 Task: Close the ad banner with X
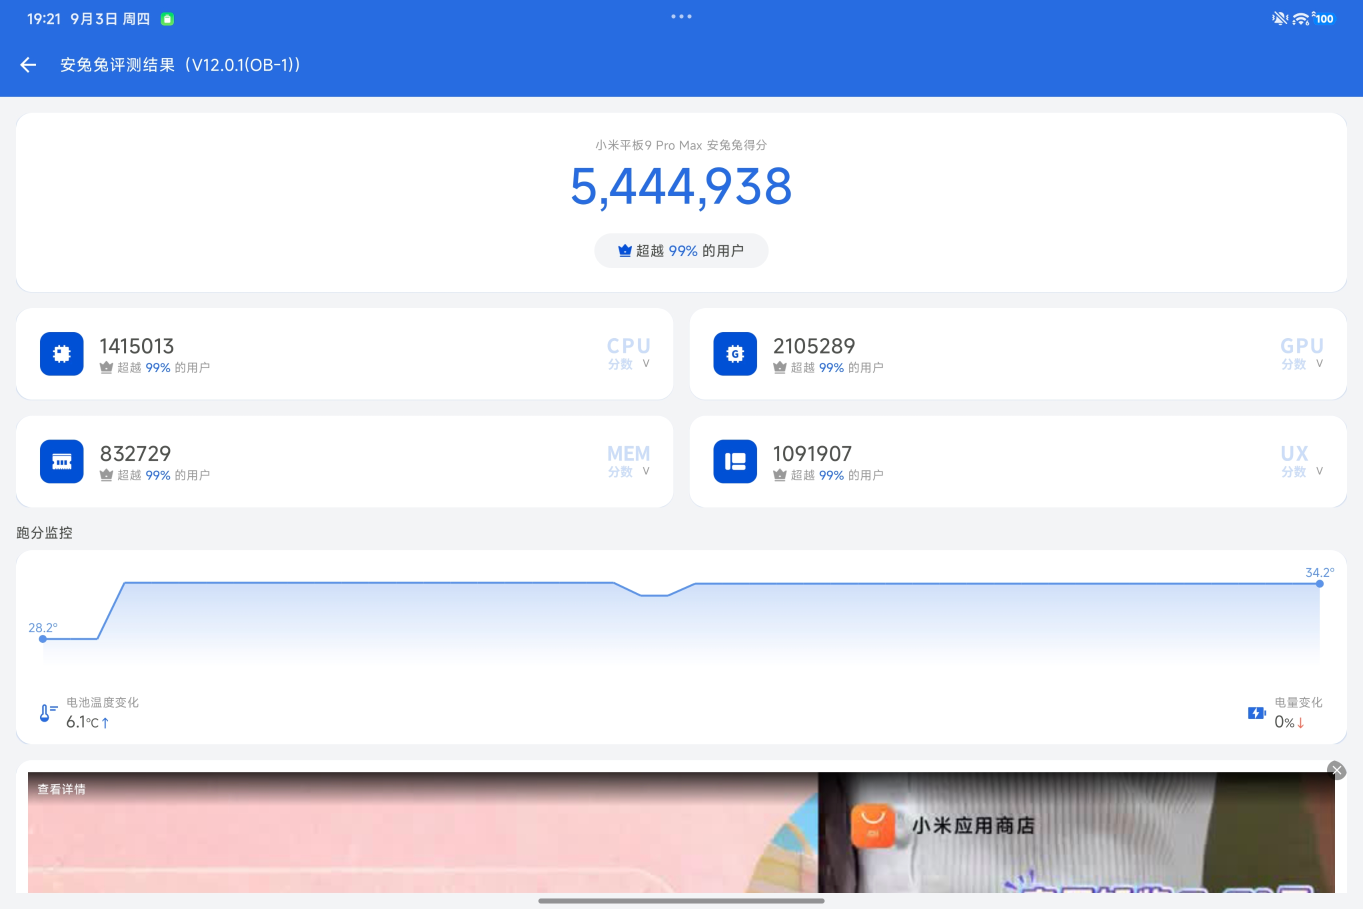coord(1336,770)
